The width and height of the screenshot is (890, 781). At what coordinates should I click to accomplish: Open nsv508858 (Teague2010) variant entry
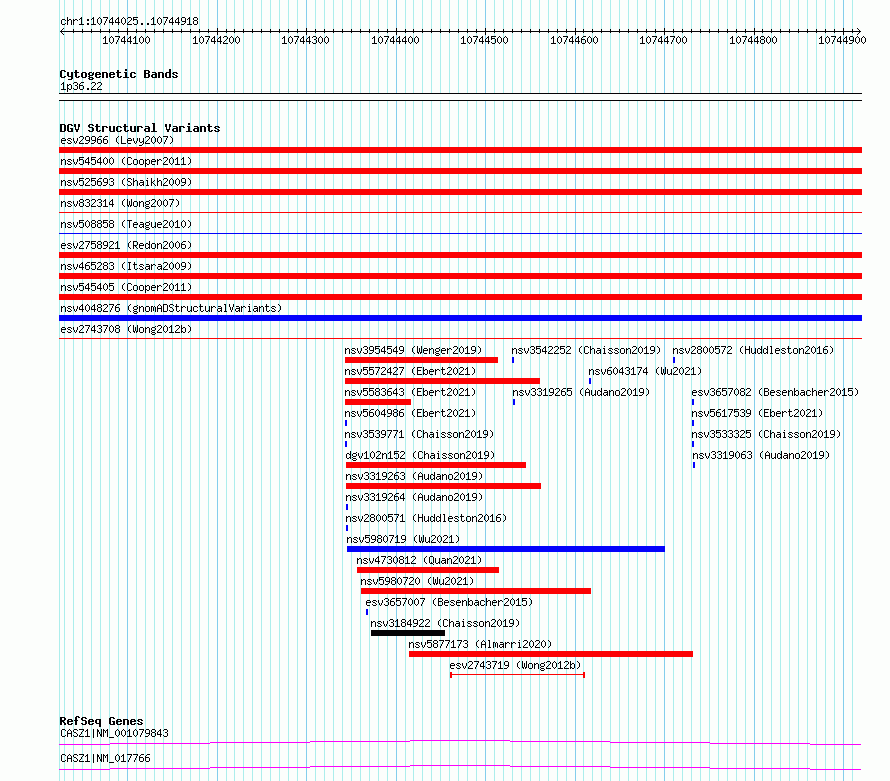click(x=126, y=224)
